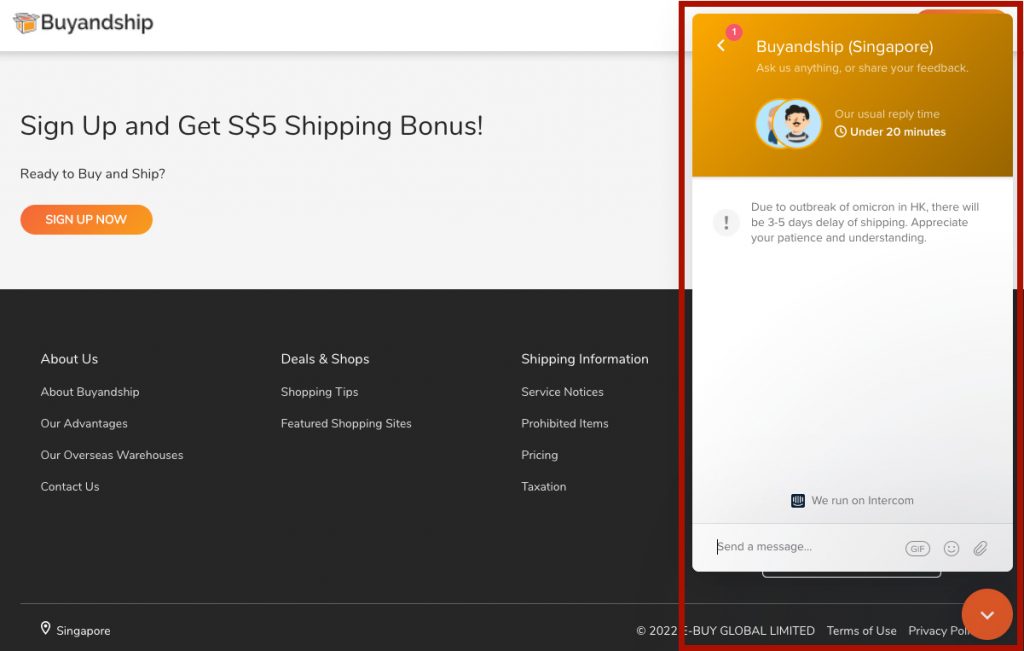Open the emoji picker in chat
The height and width of the screenshot is (651, 1024).
[951, 548]
